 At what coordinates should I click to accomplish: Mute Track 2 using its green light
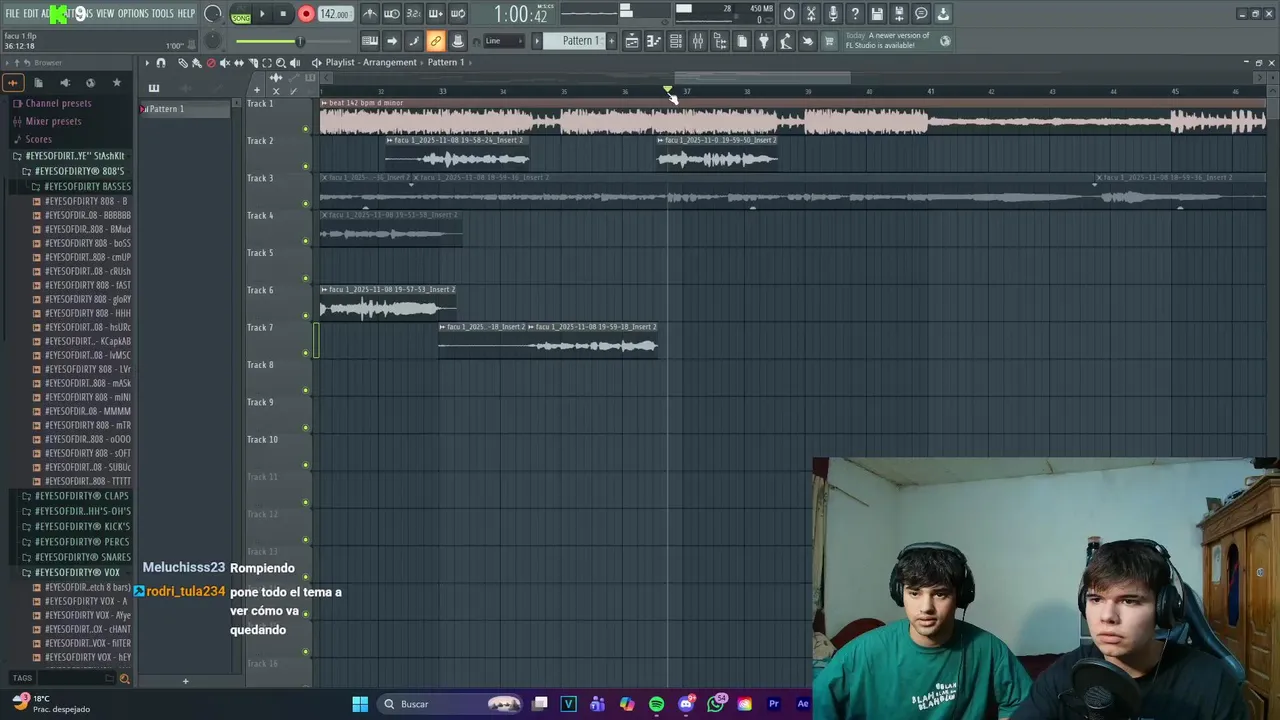306,166
